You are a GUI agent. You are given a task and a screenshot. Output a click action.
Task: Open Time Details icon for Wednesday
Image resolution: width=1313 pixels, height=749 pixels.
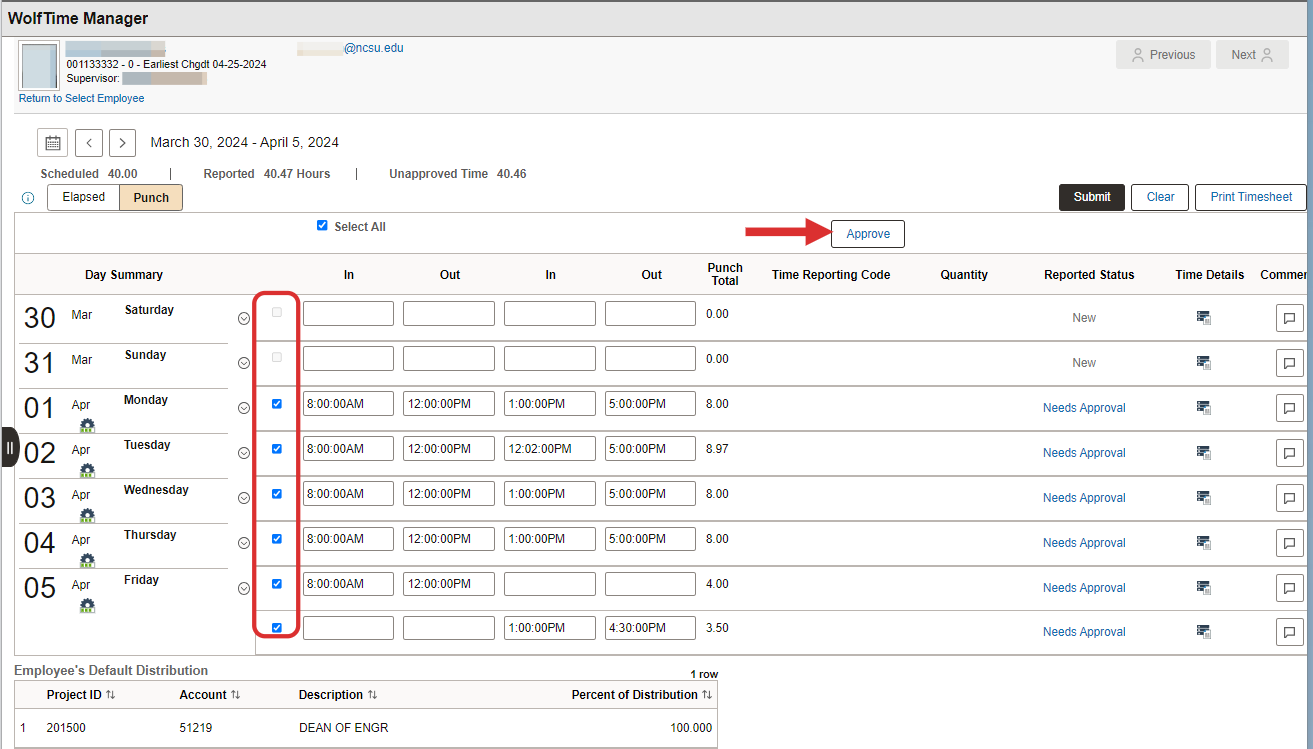[x=1204, y=498]
